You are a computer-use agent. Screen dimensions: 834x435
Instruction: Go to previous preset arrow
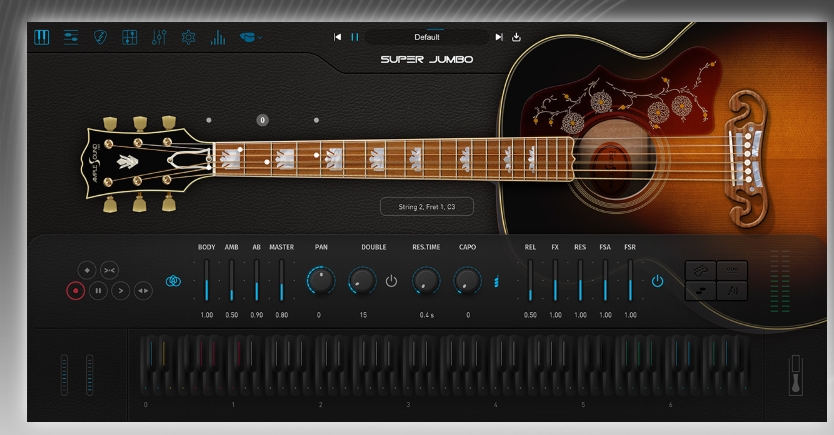pos(337,37)
